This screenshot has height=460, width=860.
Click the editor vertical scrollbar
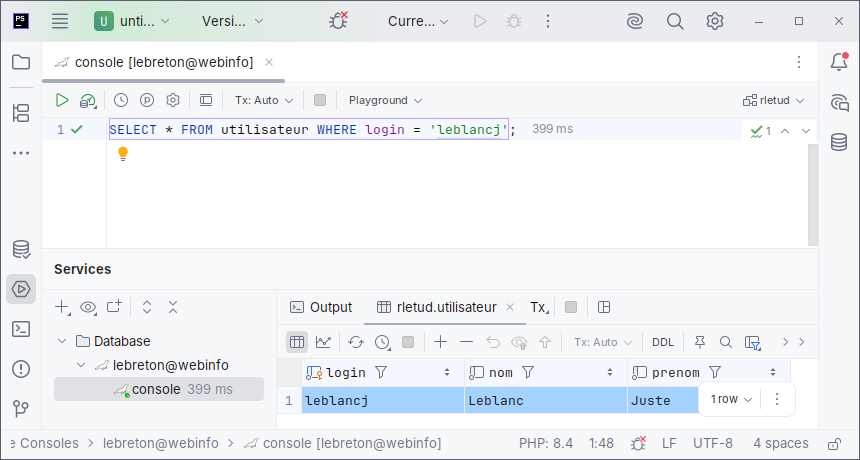[813, 195]
